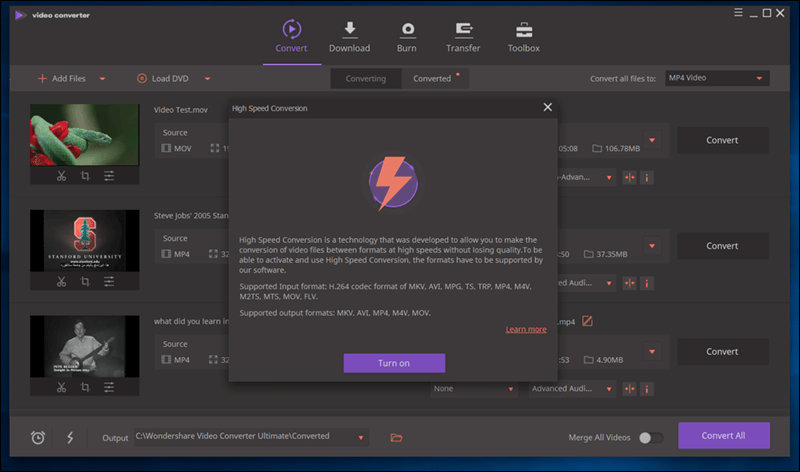Open Advanced Audio dropdown in third row

coord(572,388)
